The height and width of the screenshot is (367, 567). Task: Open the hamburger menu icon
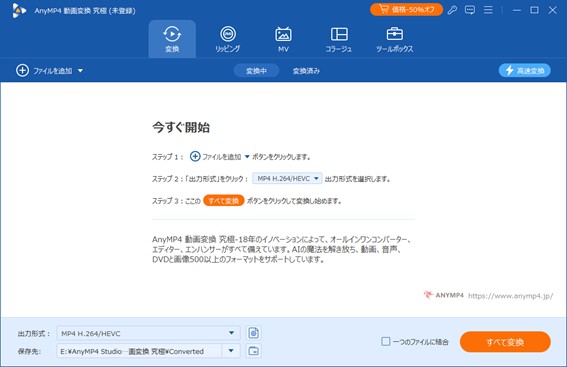coord(488,10)
